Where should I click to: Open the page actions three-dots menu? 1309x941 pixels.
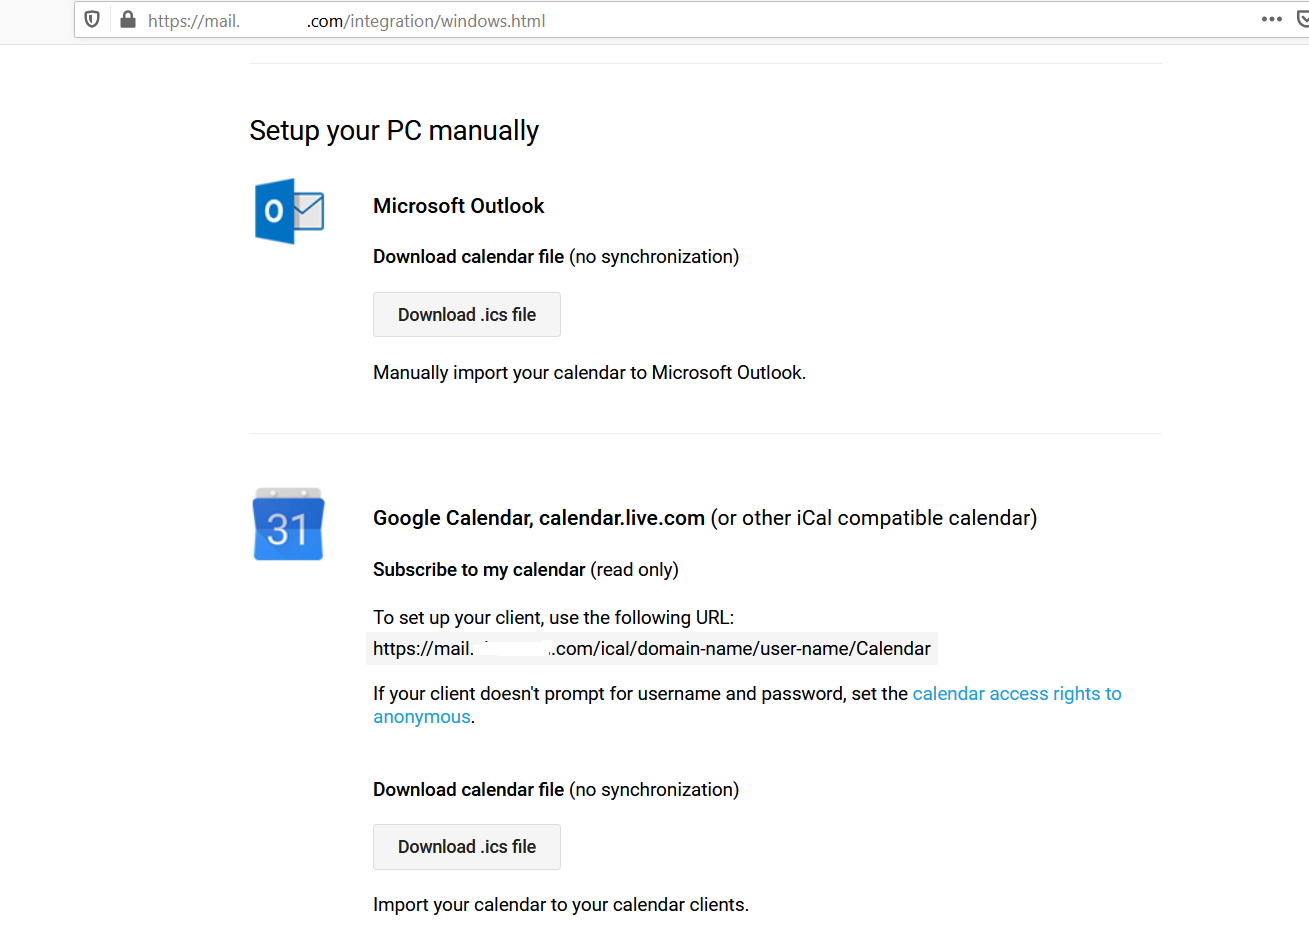1271,19
